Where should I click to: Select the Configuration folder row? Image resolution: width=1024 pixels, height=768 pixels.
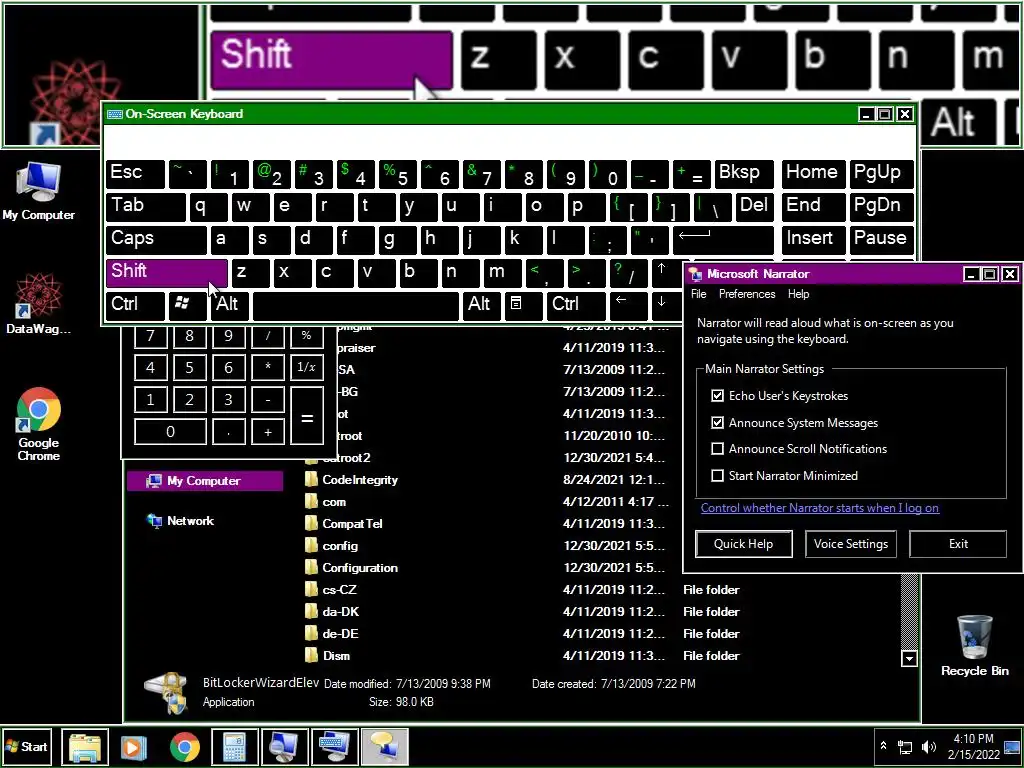360,568
